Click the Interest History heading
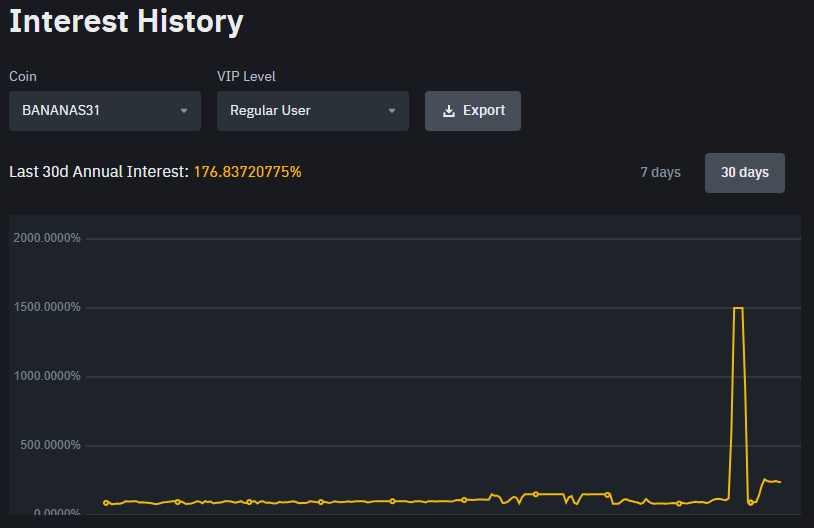The height and width of the screenshot is (528, 814). [126, 21]
